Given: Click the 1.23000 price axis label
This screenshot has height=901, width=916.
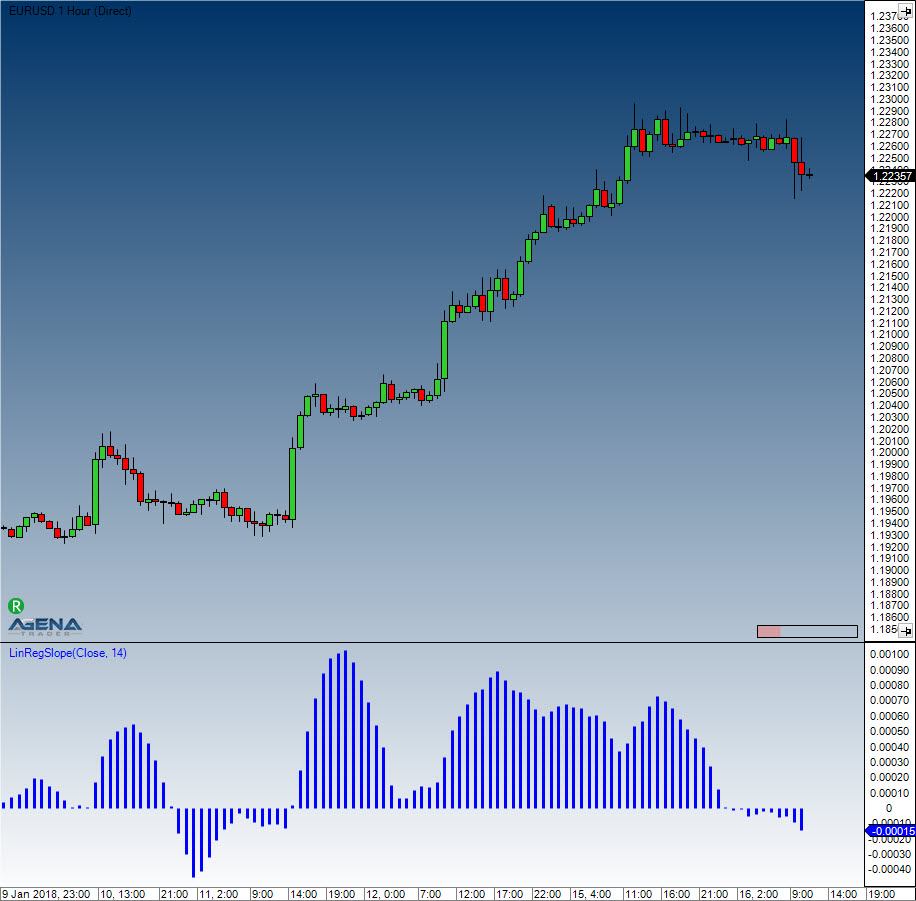Looking at the screenshot, I should click(x=889, y=99).
